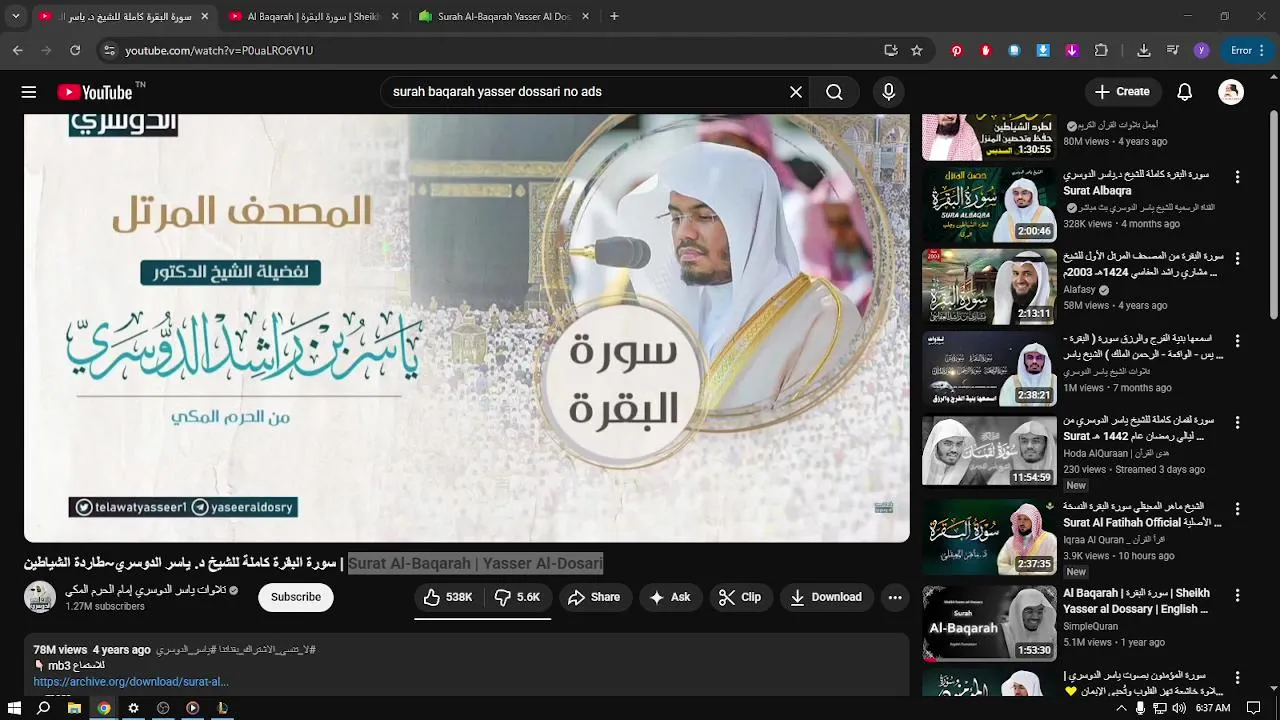Play Alafasy 2:13:11 thumbnail
The height and width of the screenshot is (720, 1280).
click(x=989, y=287)
